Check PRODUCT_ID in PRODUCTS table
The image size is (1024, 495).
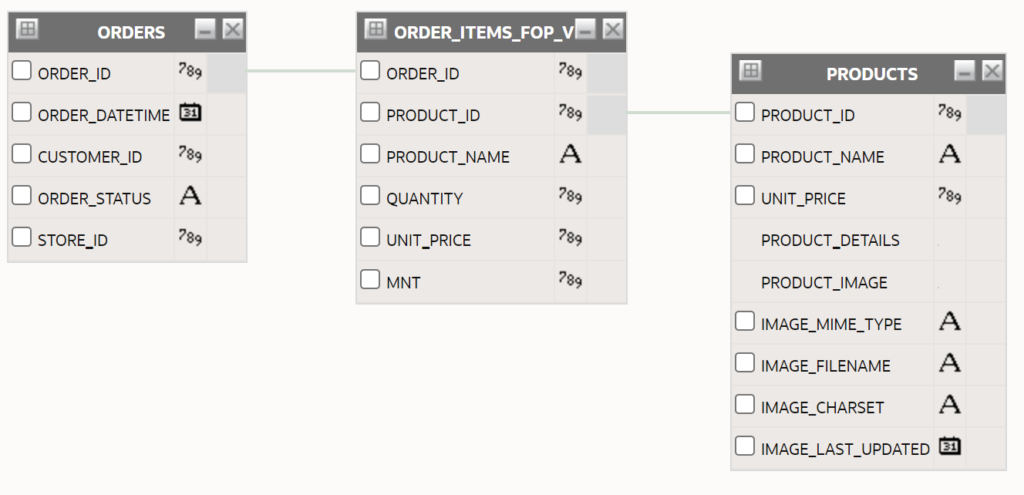(744, 112)
